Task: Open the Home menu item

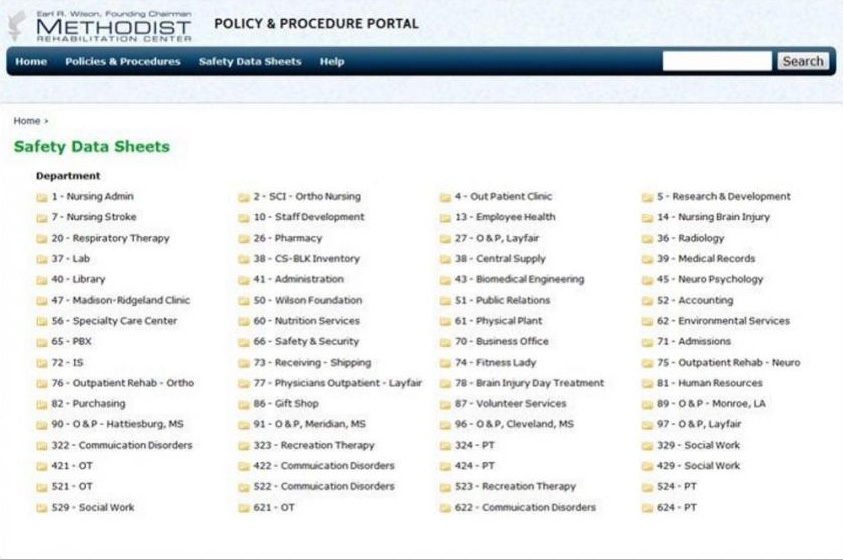Action: [31, 61]
